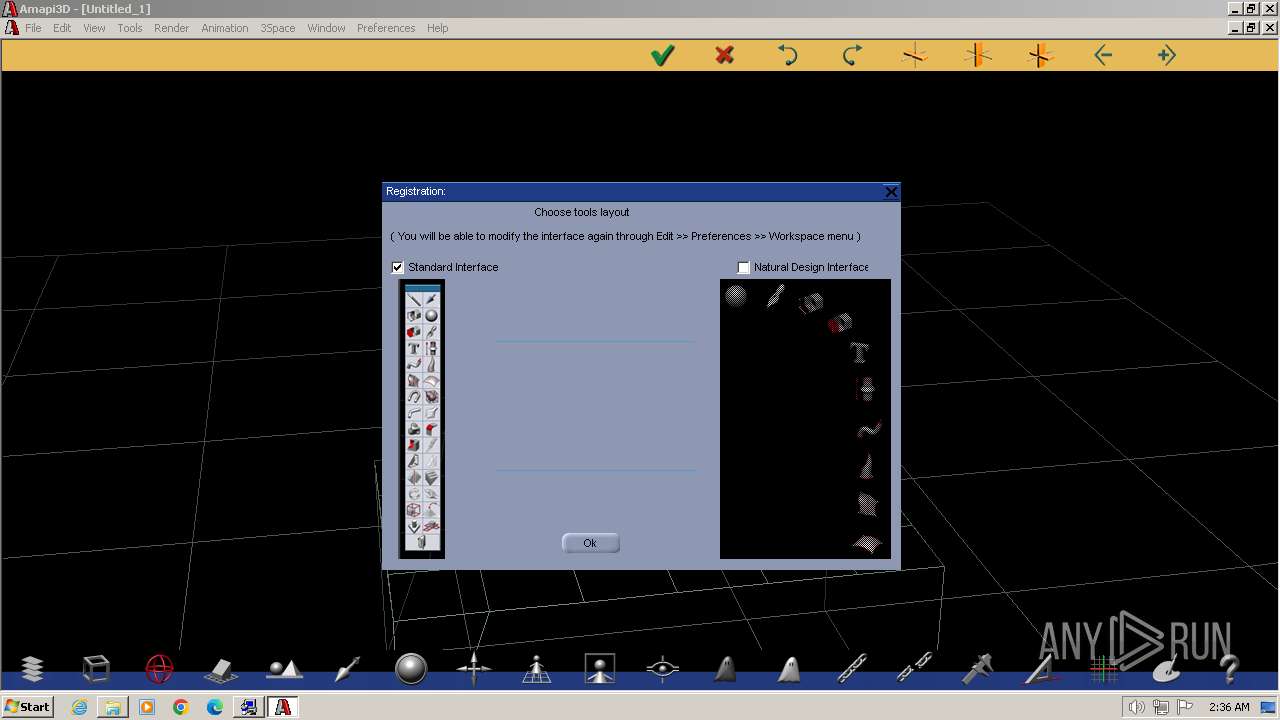Click the dark ghost hide icon

click(726, 668)
